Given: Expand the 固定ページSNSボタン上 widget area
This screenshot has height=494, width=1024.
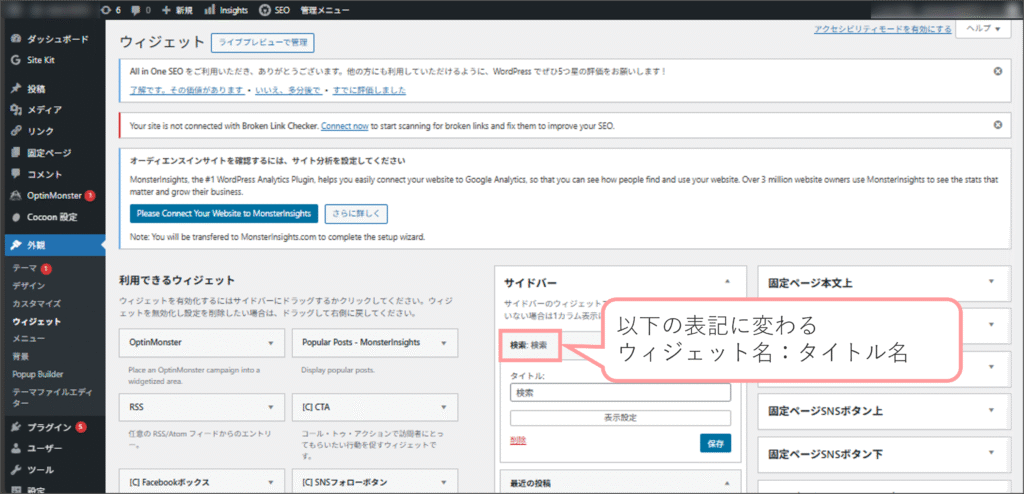Looking at the screenshot, I should pyautogui.click(x=991, y=411).
